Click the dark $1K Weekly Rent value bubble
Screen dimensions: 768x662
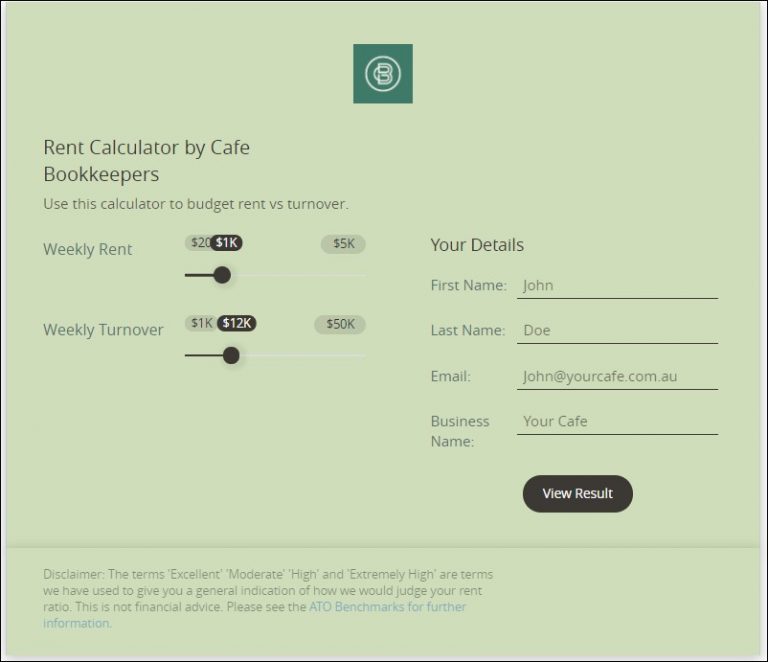point(227,243)
